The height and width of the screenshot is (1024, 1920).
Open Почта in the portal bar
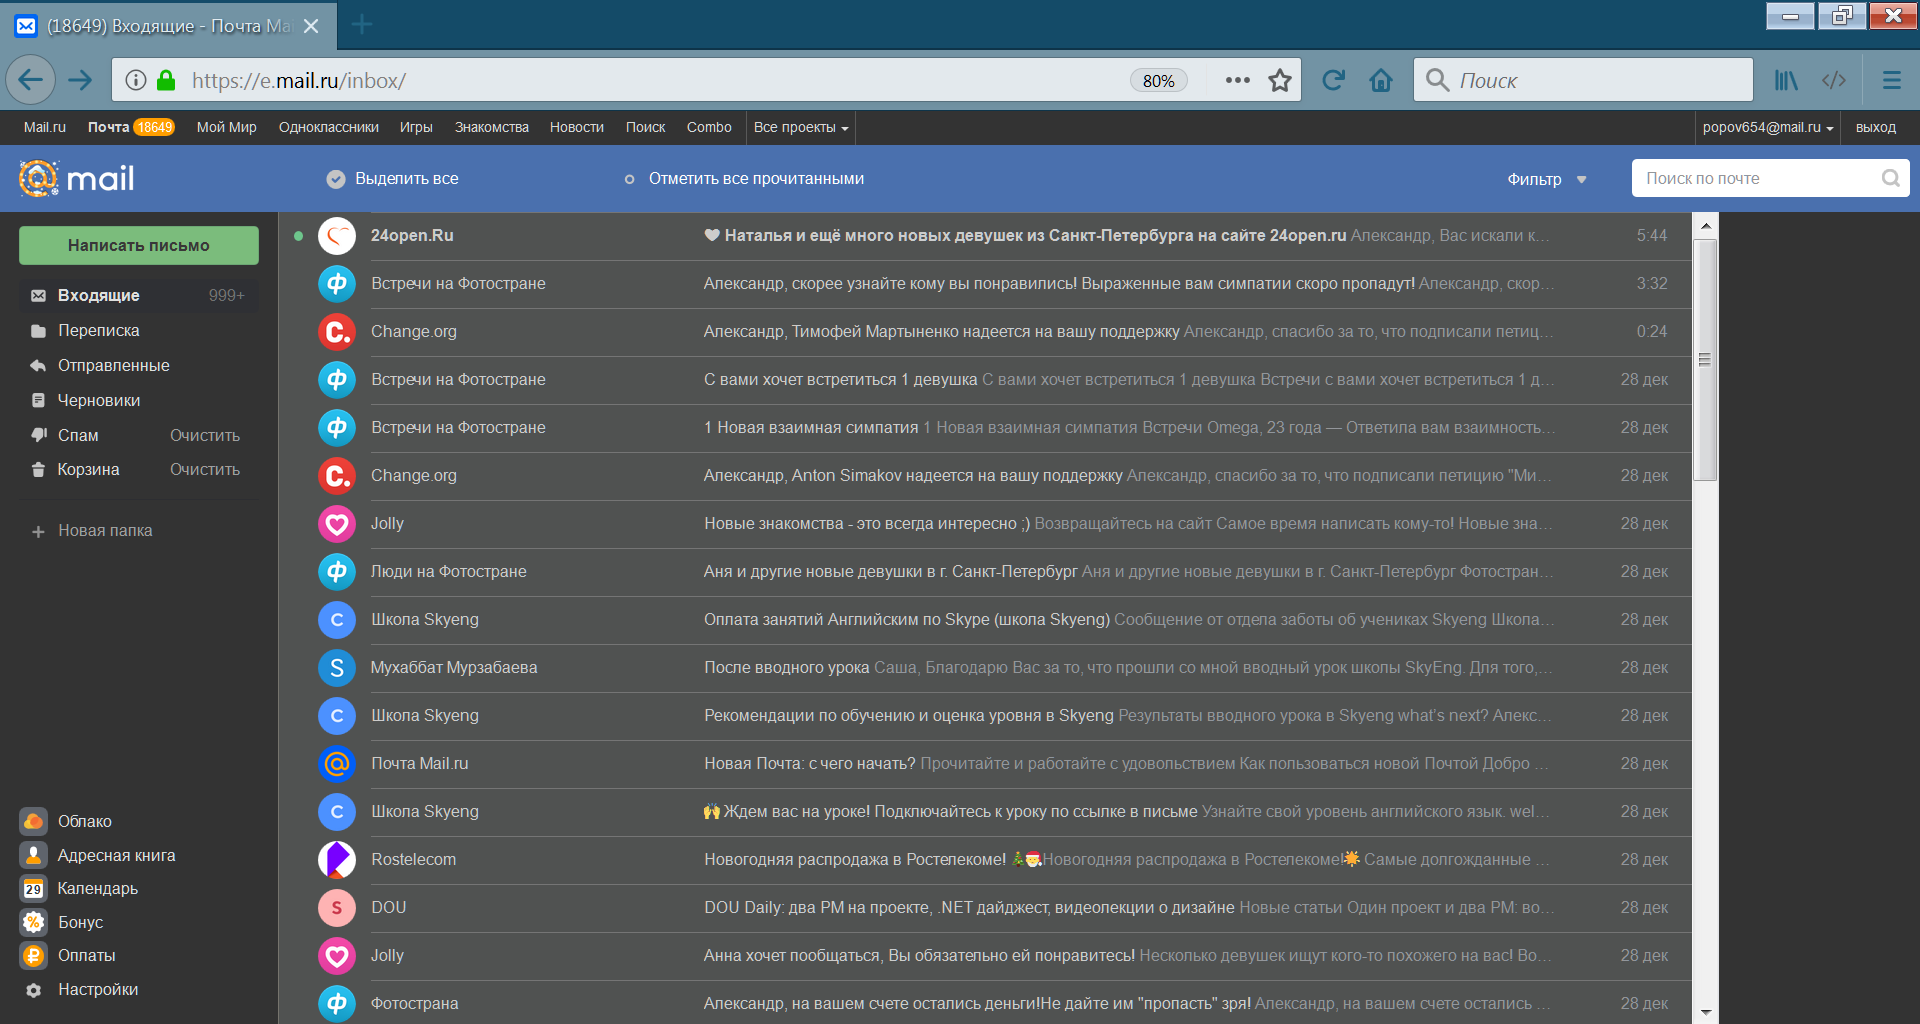131,127
